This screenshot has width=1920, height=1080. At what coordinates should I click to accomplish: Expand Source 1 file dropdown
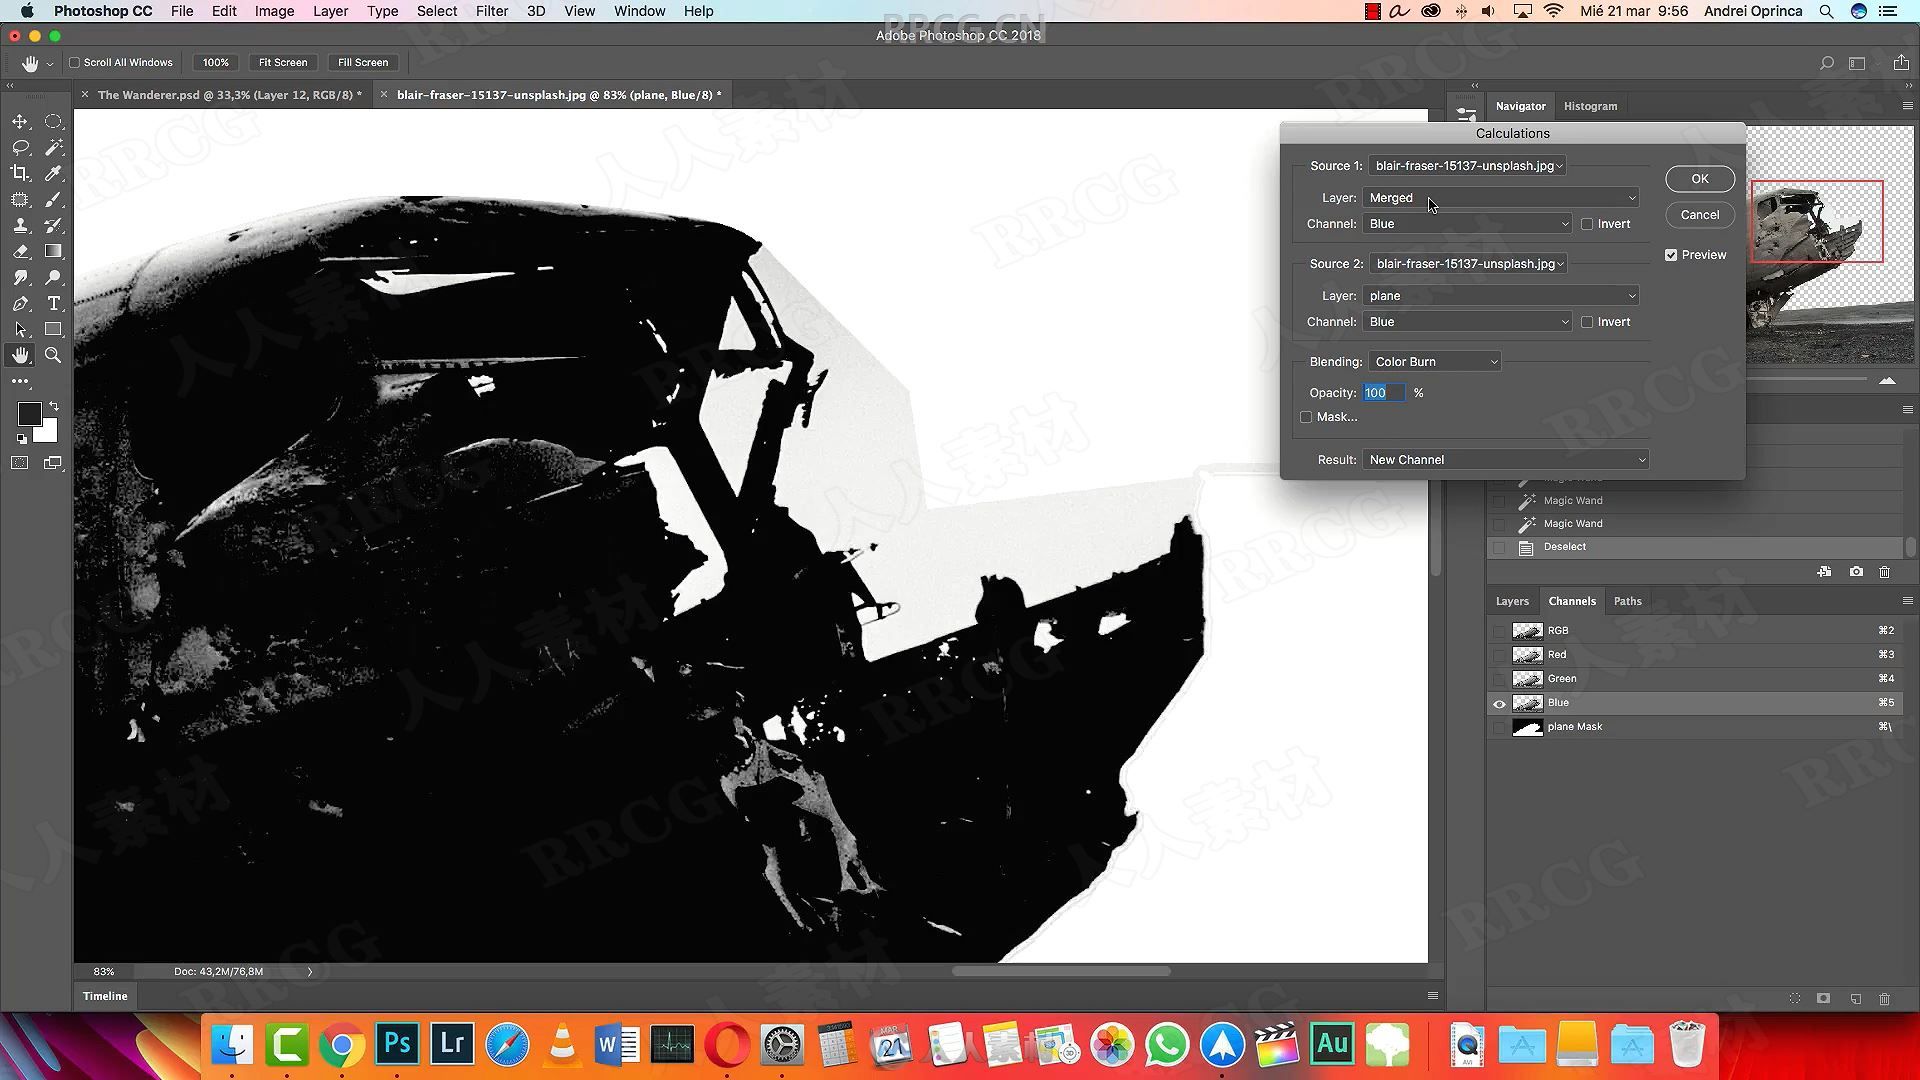click(x=1466, y=164)
